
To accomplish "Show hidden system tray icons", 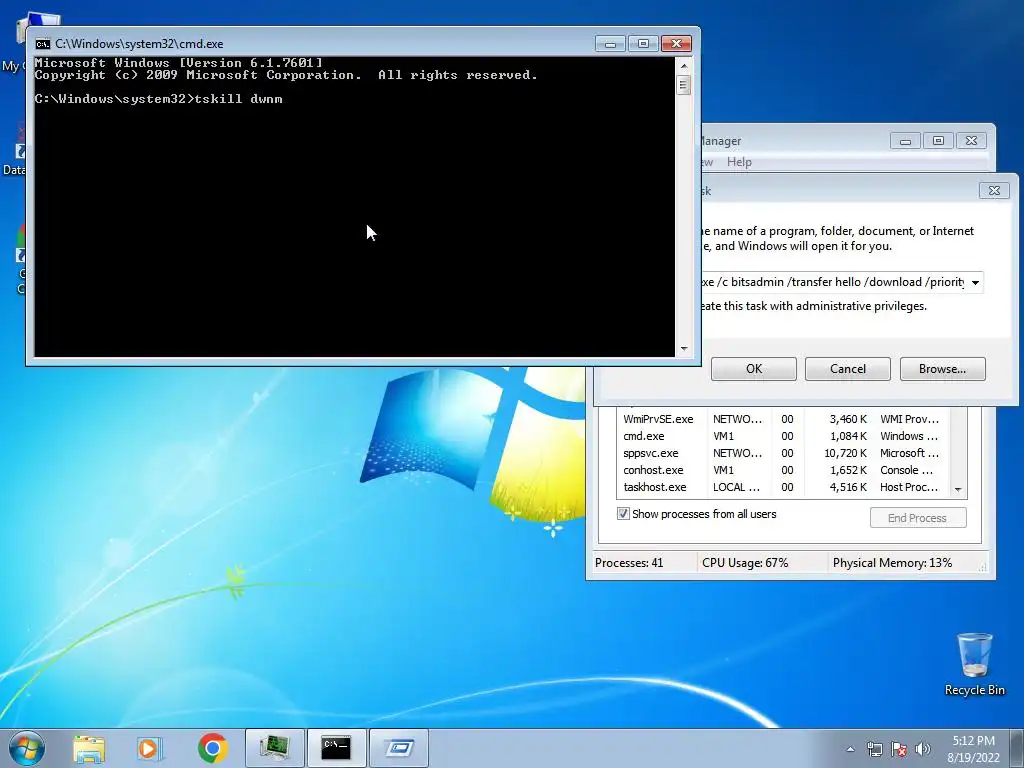I will [x=850, y=749].
